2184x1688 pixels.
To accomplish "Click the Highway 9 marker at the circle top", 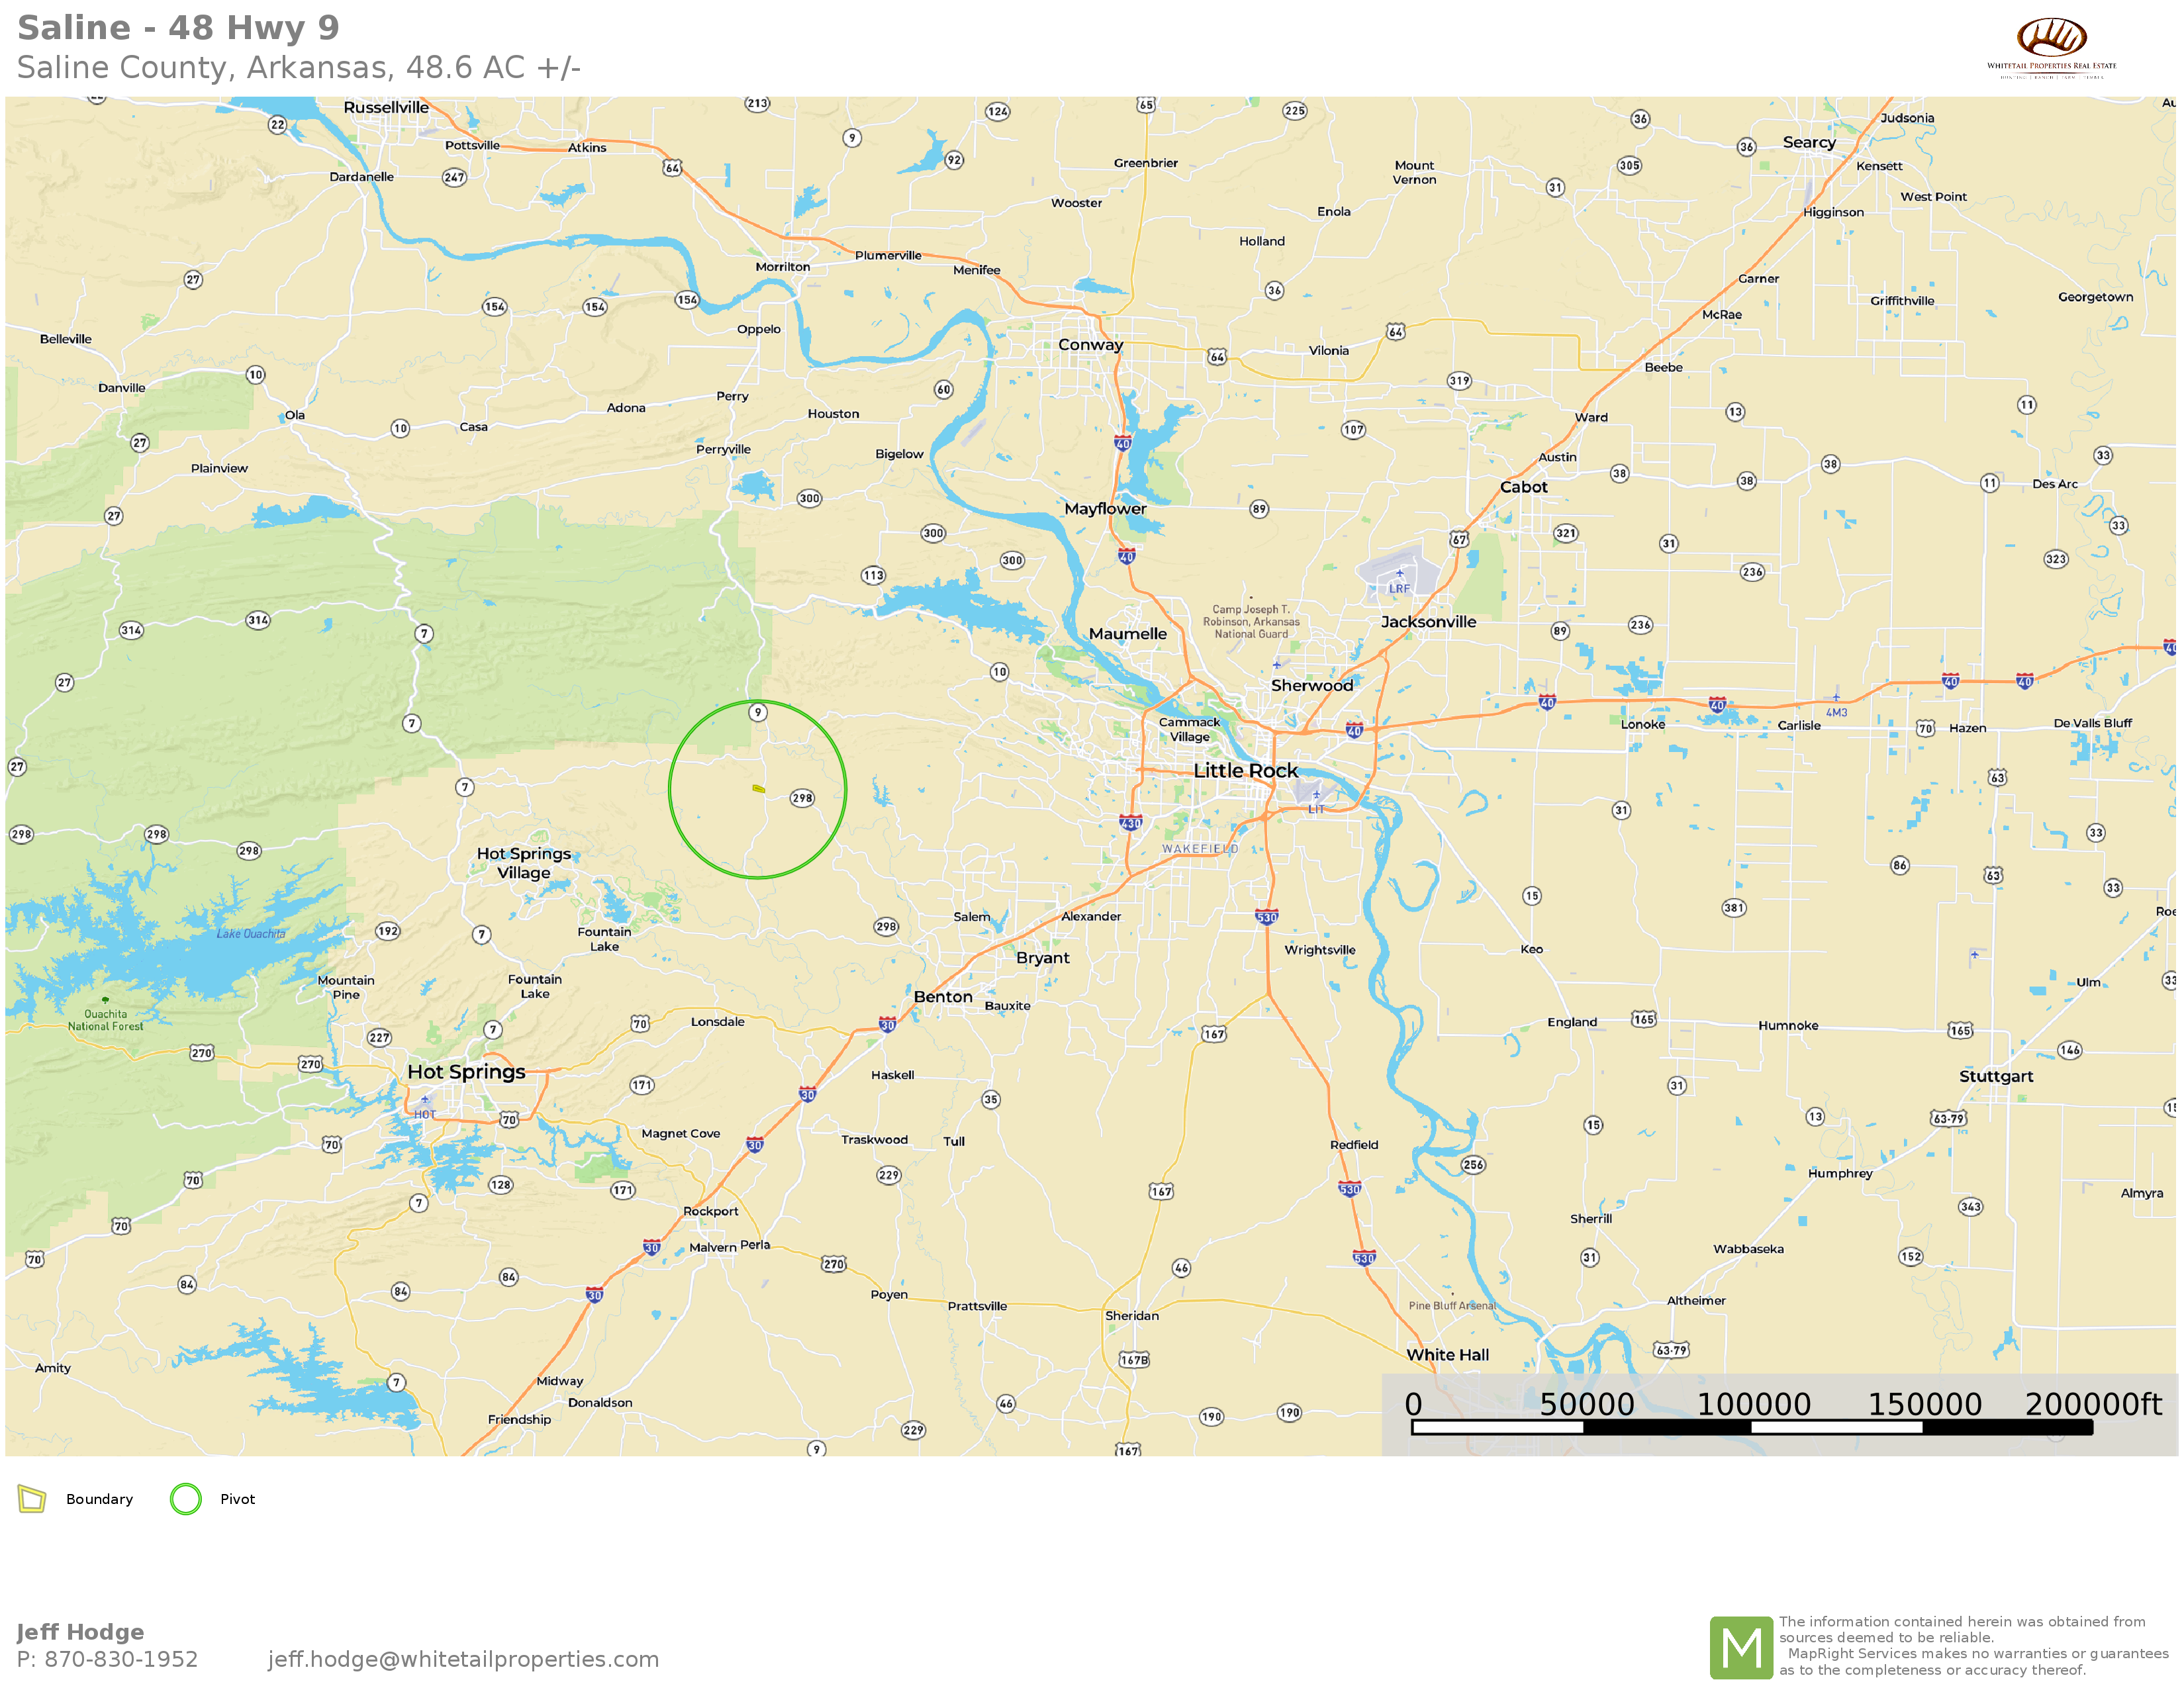I will pyautogui.click(x=758, y=712).
